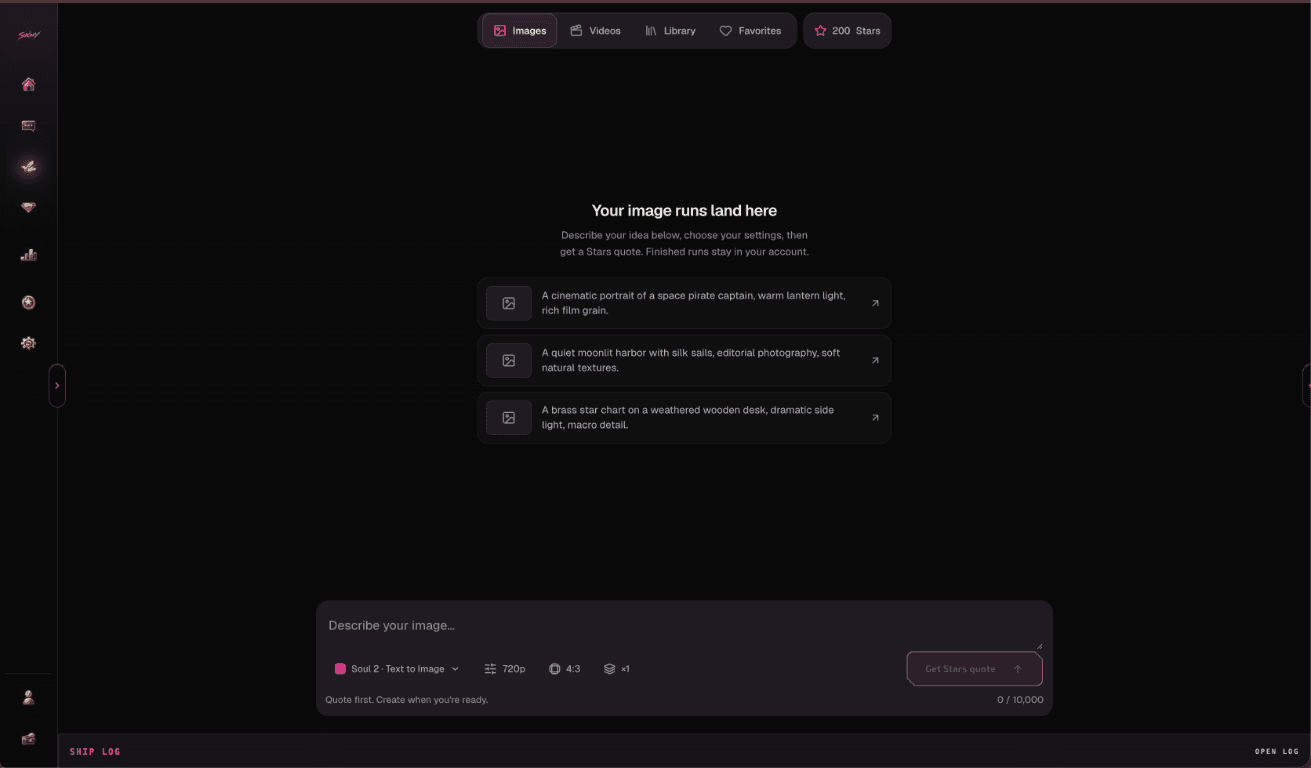Use the space pirate captain prompt suggestion
Viewport: 1311px width, 768px height.
[684, 303]
